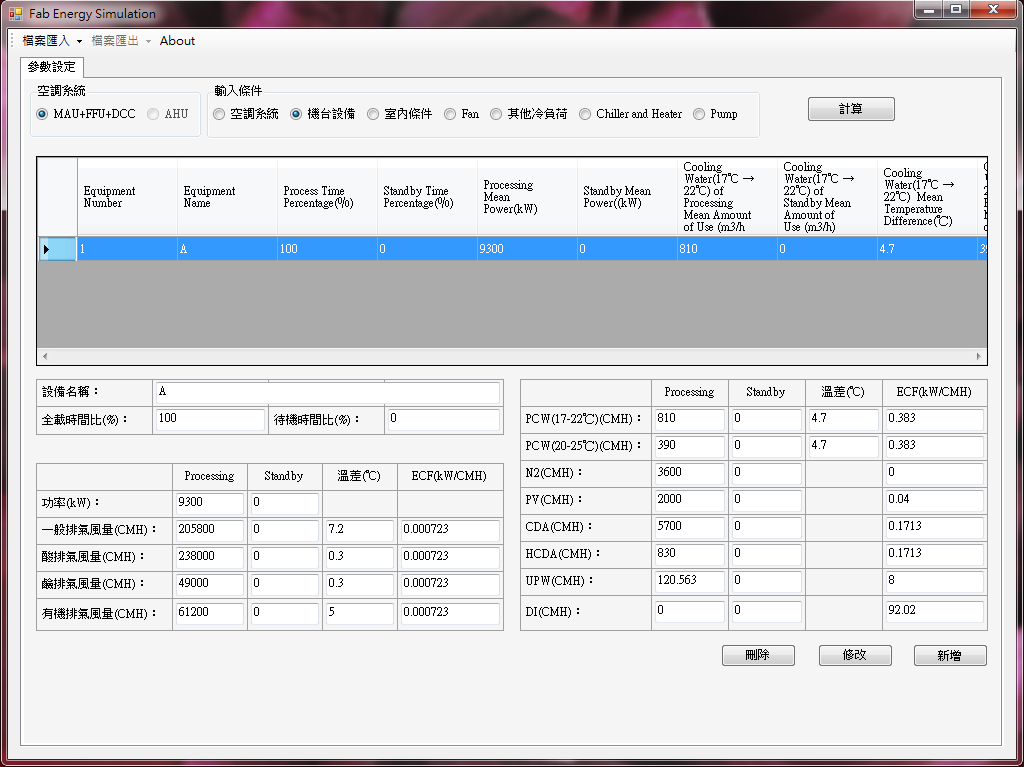Click the Equipment Number column header
The image size is (1024, 767).
tap(127, 197)
